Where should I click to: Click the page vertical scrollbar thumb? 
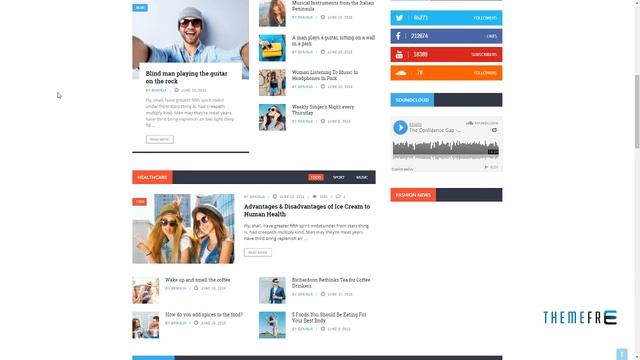click(x=637, y=111)
